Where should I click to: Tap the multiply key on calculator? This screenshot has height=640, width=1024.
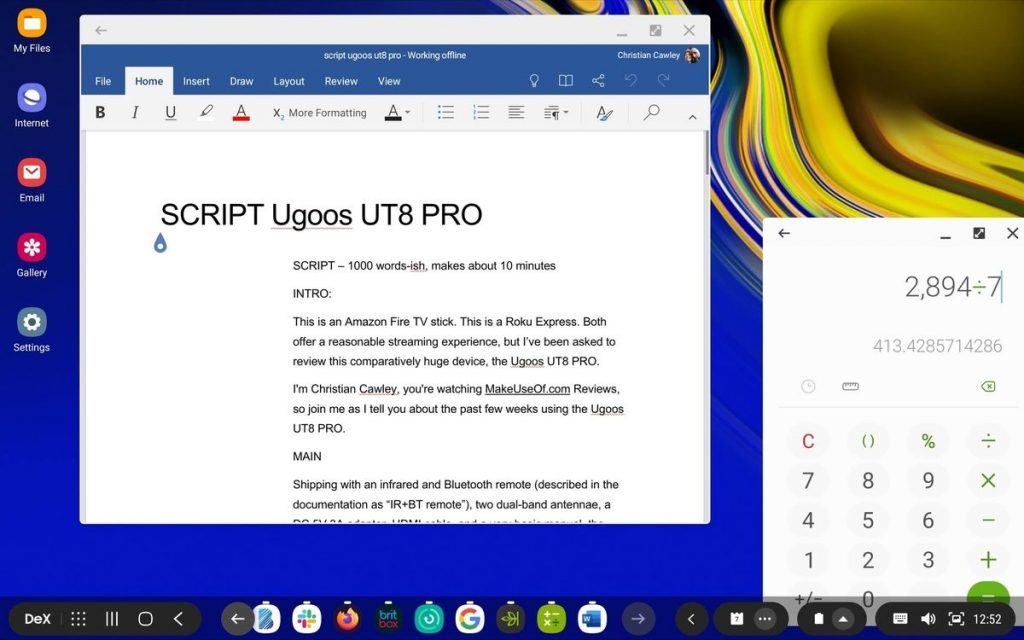[x=988, y=481]
